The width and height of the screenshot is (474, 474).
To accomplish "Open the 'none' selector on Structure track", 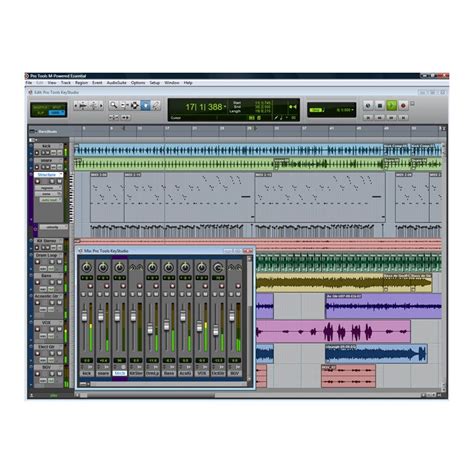I will click(48, 194).
